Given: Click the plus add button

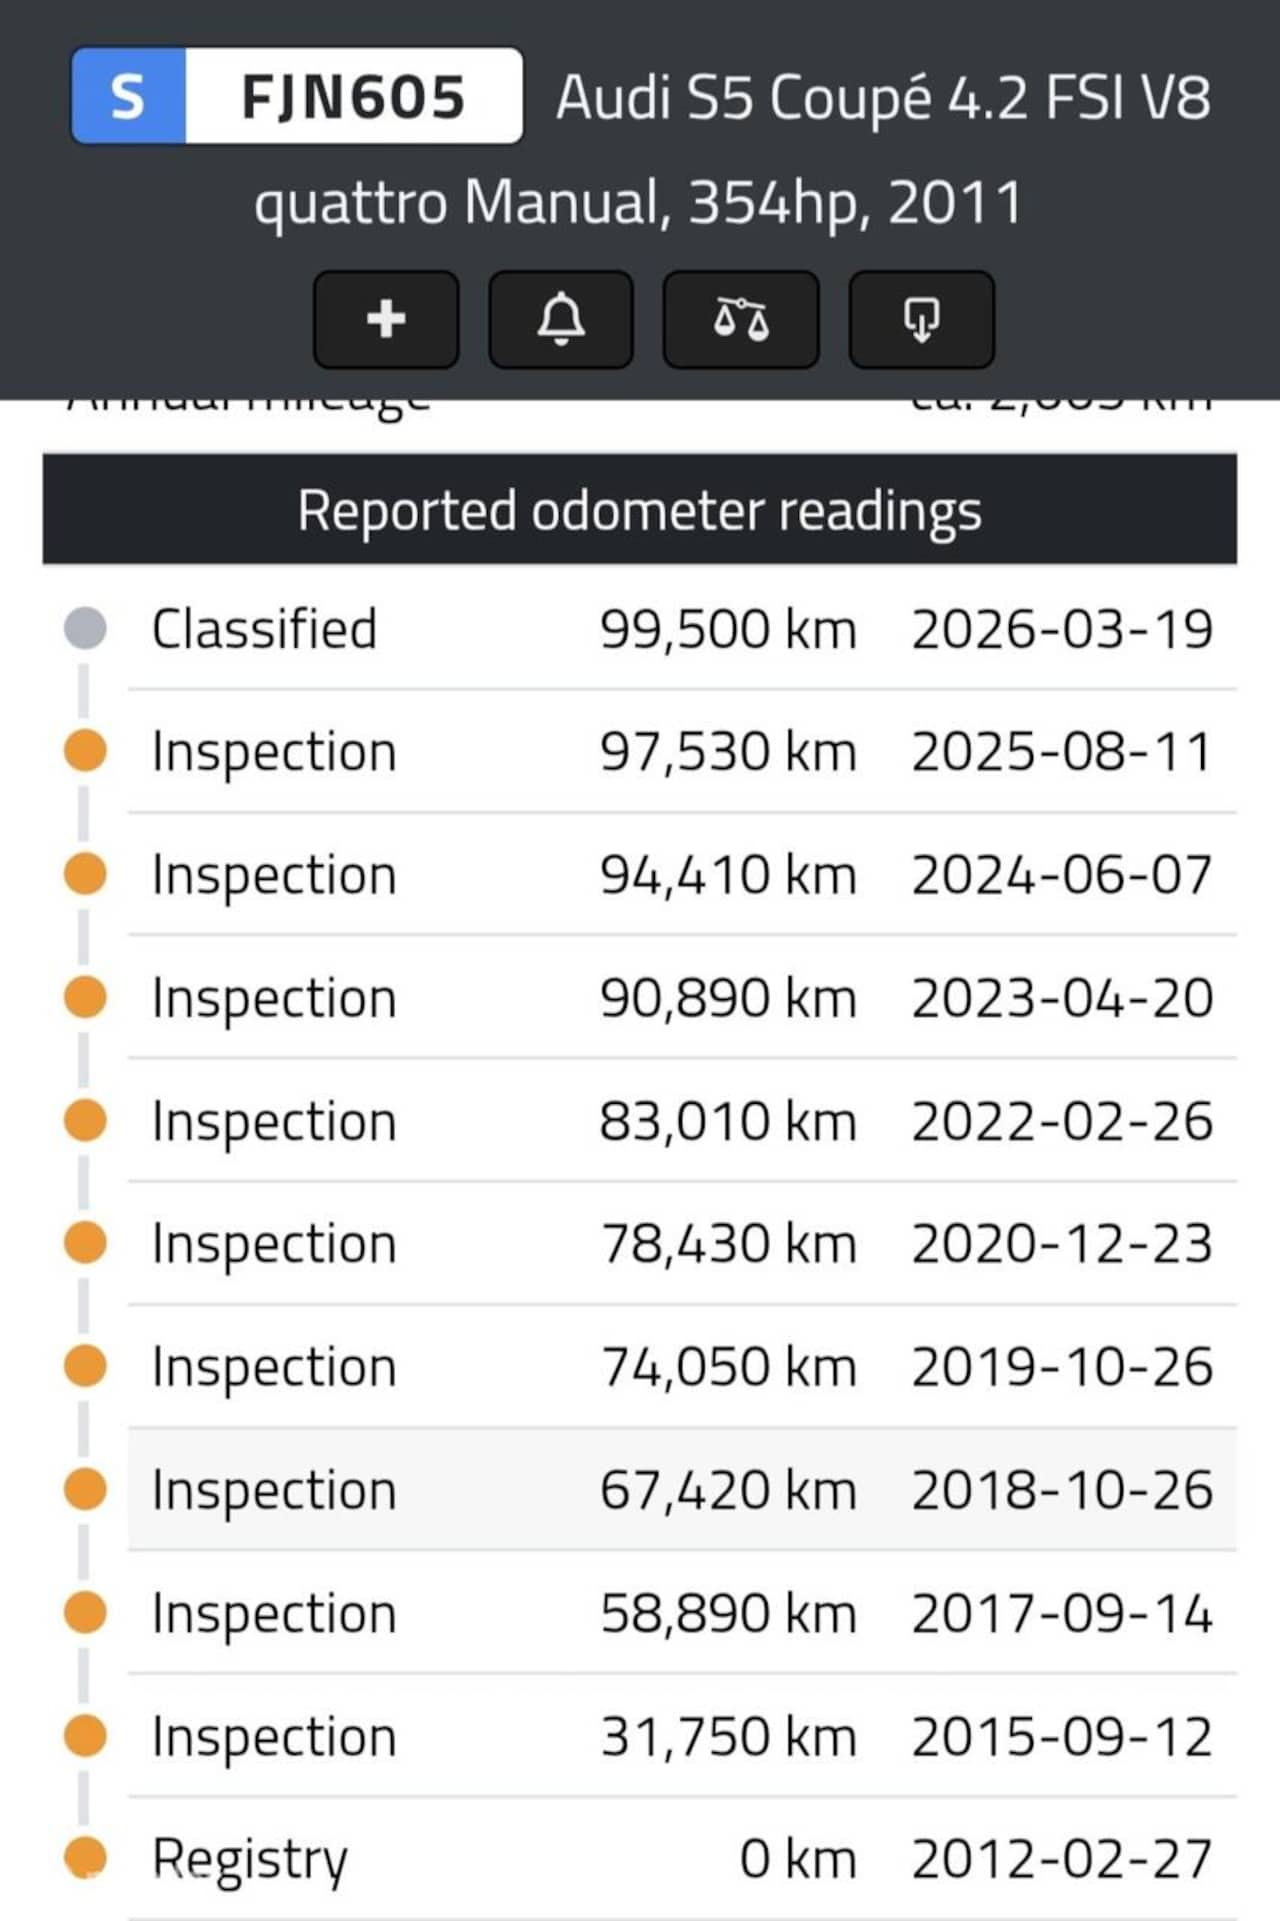Looking at the screenshot, I should (x=386, y=320).
